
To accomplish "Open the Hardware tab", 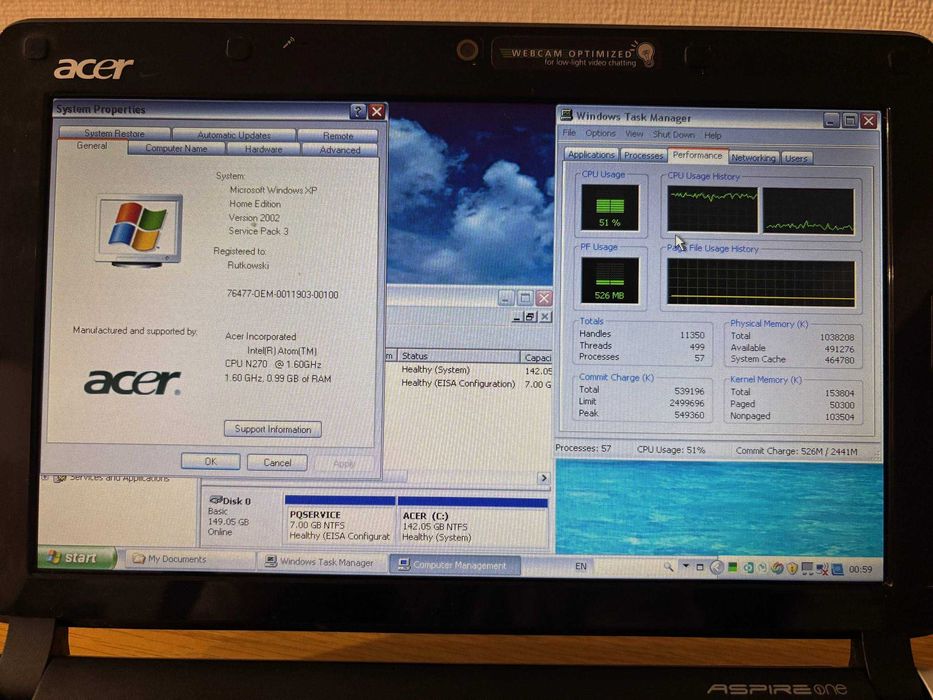I will click(264, 149).
